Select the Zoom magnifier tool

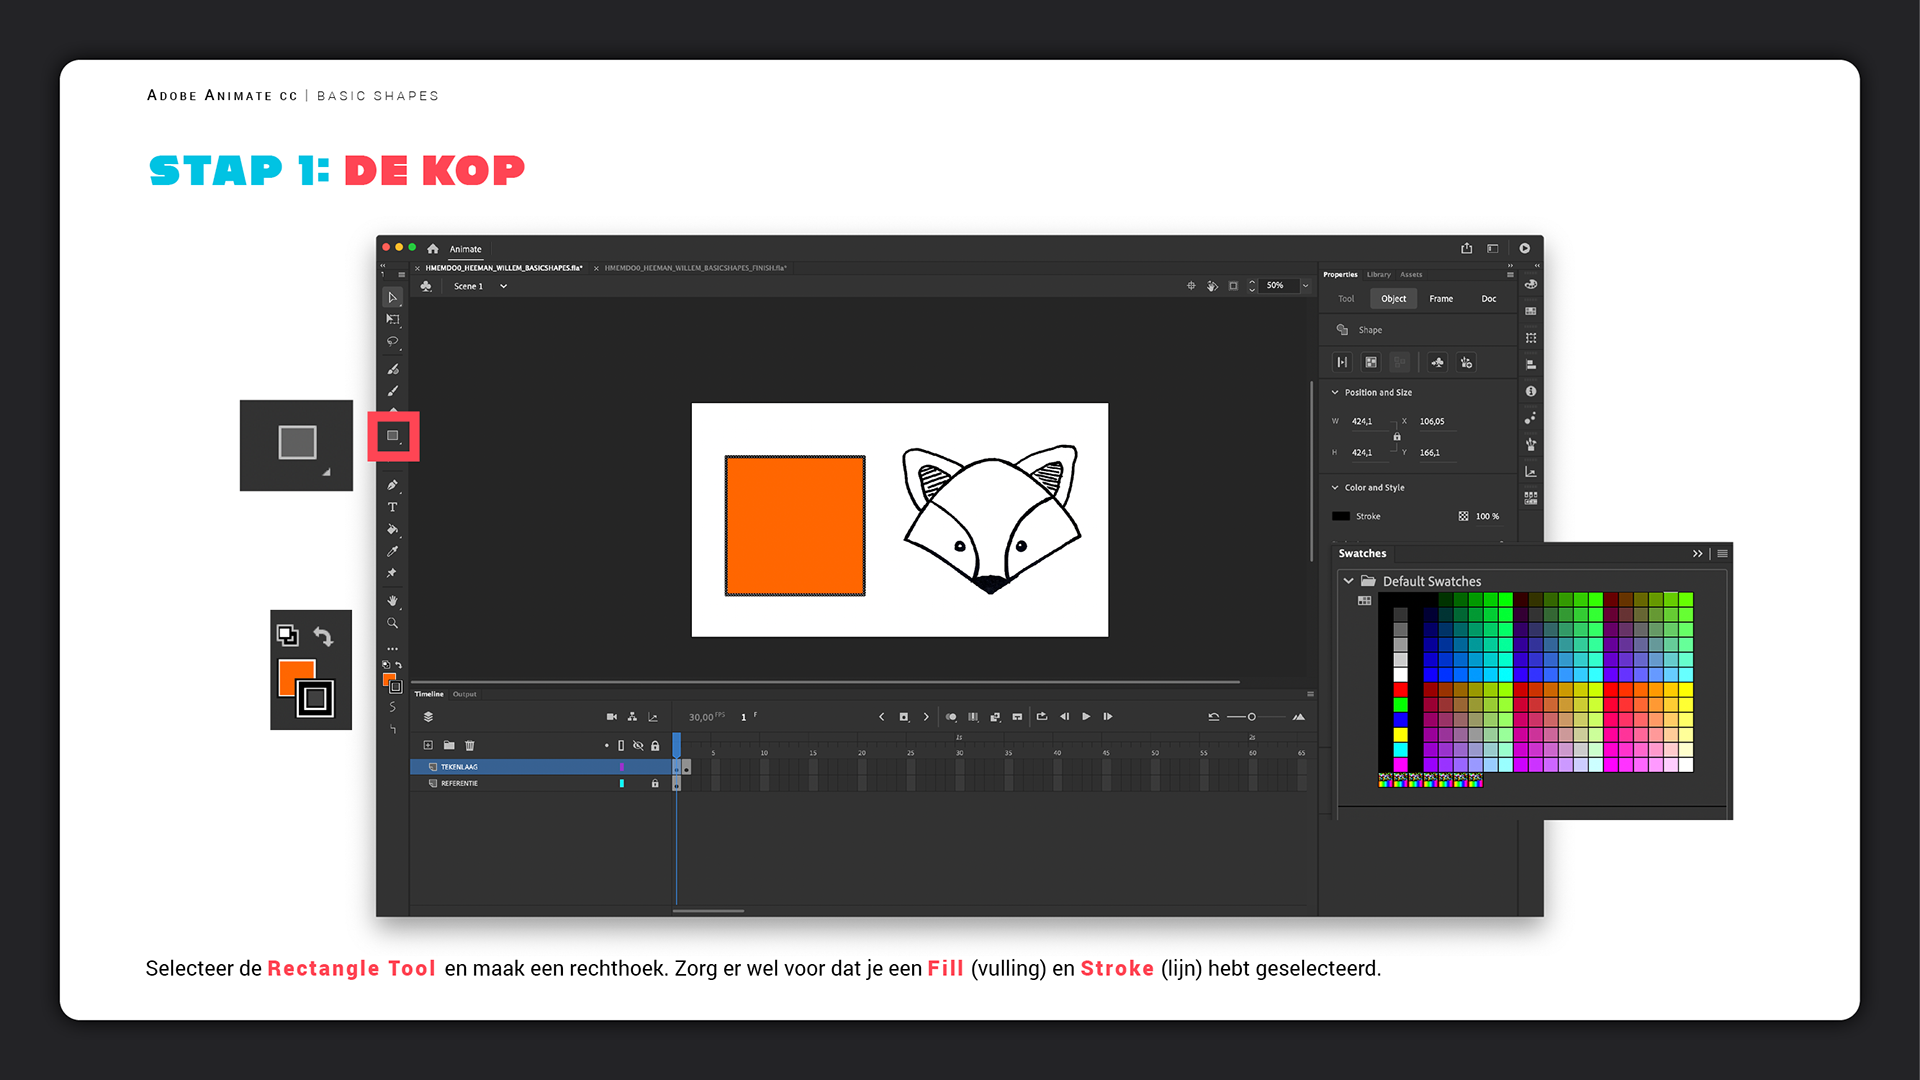(x=393, y=623)
